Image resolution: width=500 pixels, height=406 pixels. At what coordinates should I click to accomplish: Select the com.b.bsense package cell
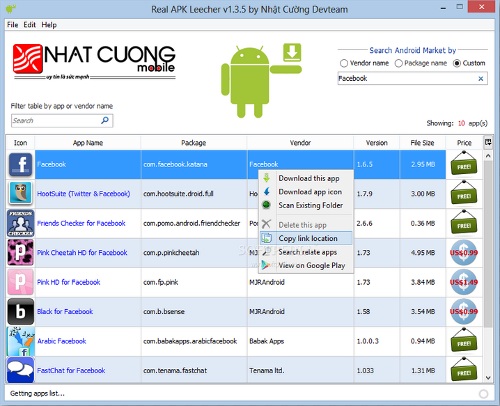(194, 311)
